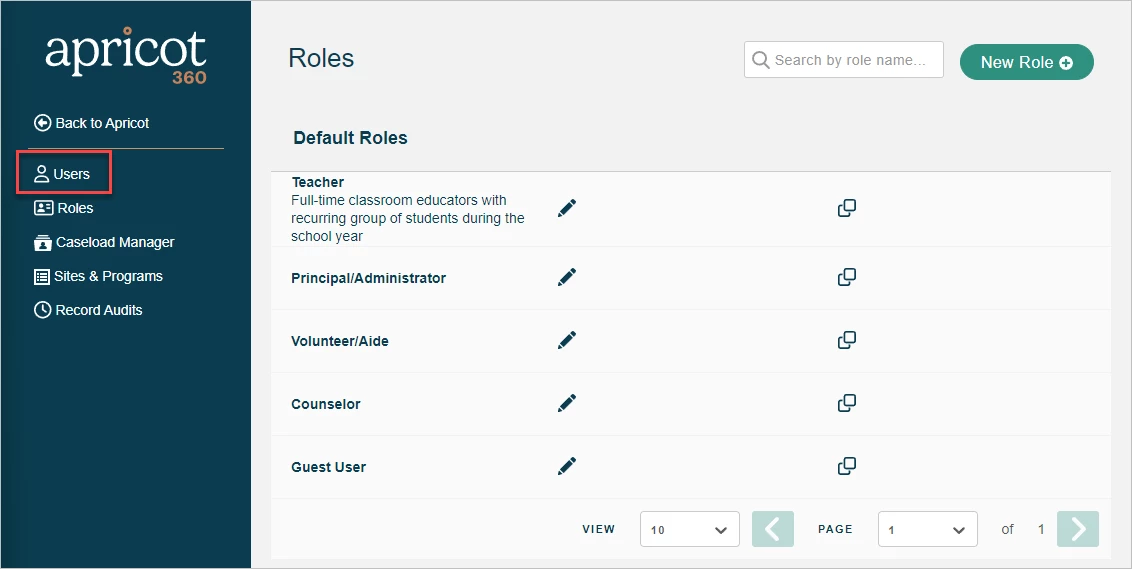Open the Users section label
Image resolution: width=1132 pixels, height=569 pixels.
click(x=71, y=174)
